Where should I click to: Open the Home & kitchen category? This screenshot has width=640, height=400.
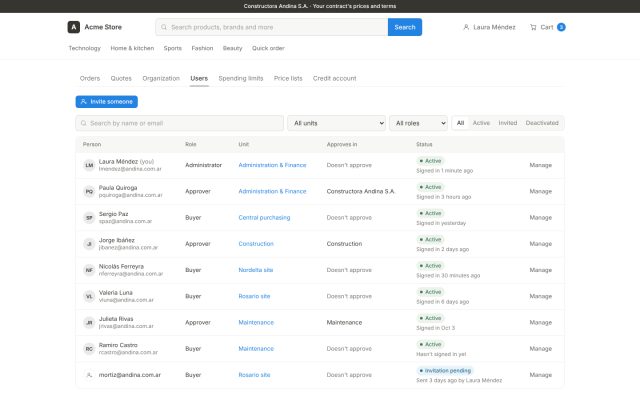[132, 48]
